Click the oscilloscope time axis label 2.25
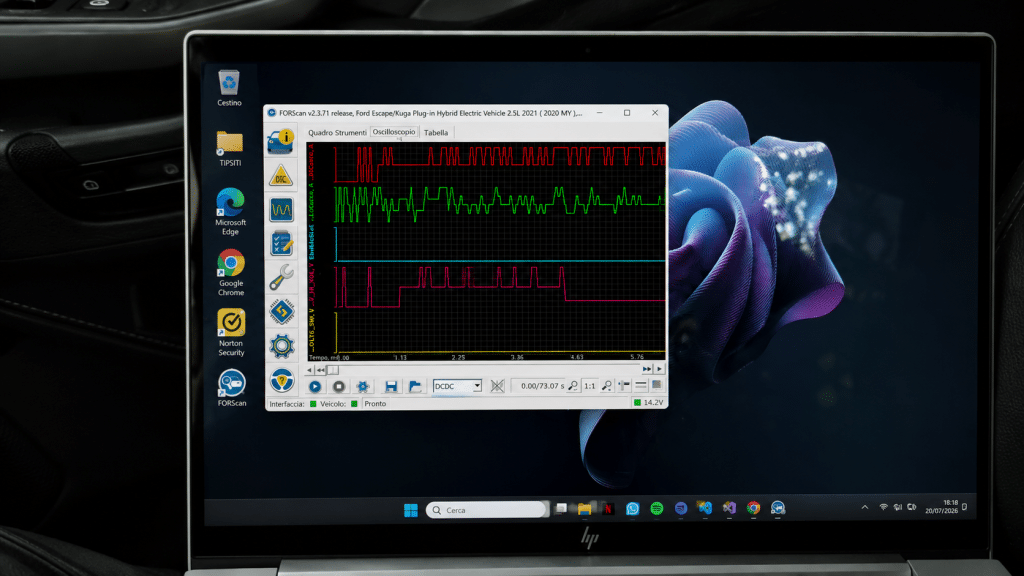 click(x=458, y=357)
